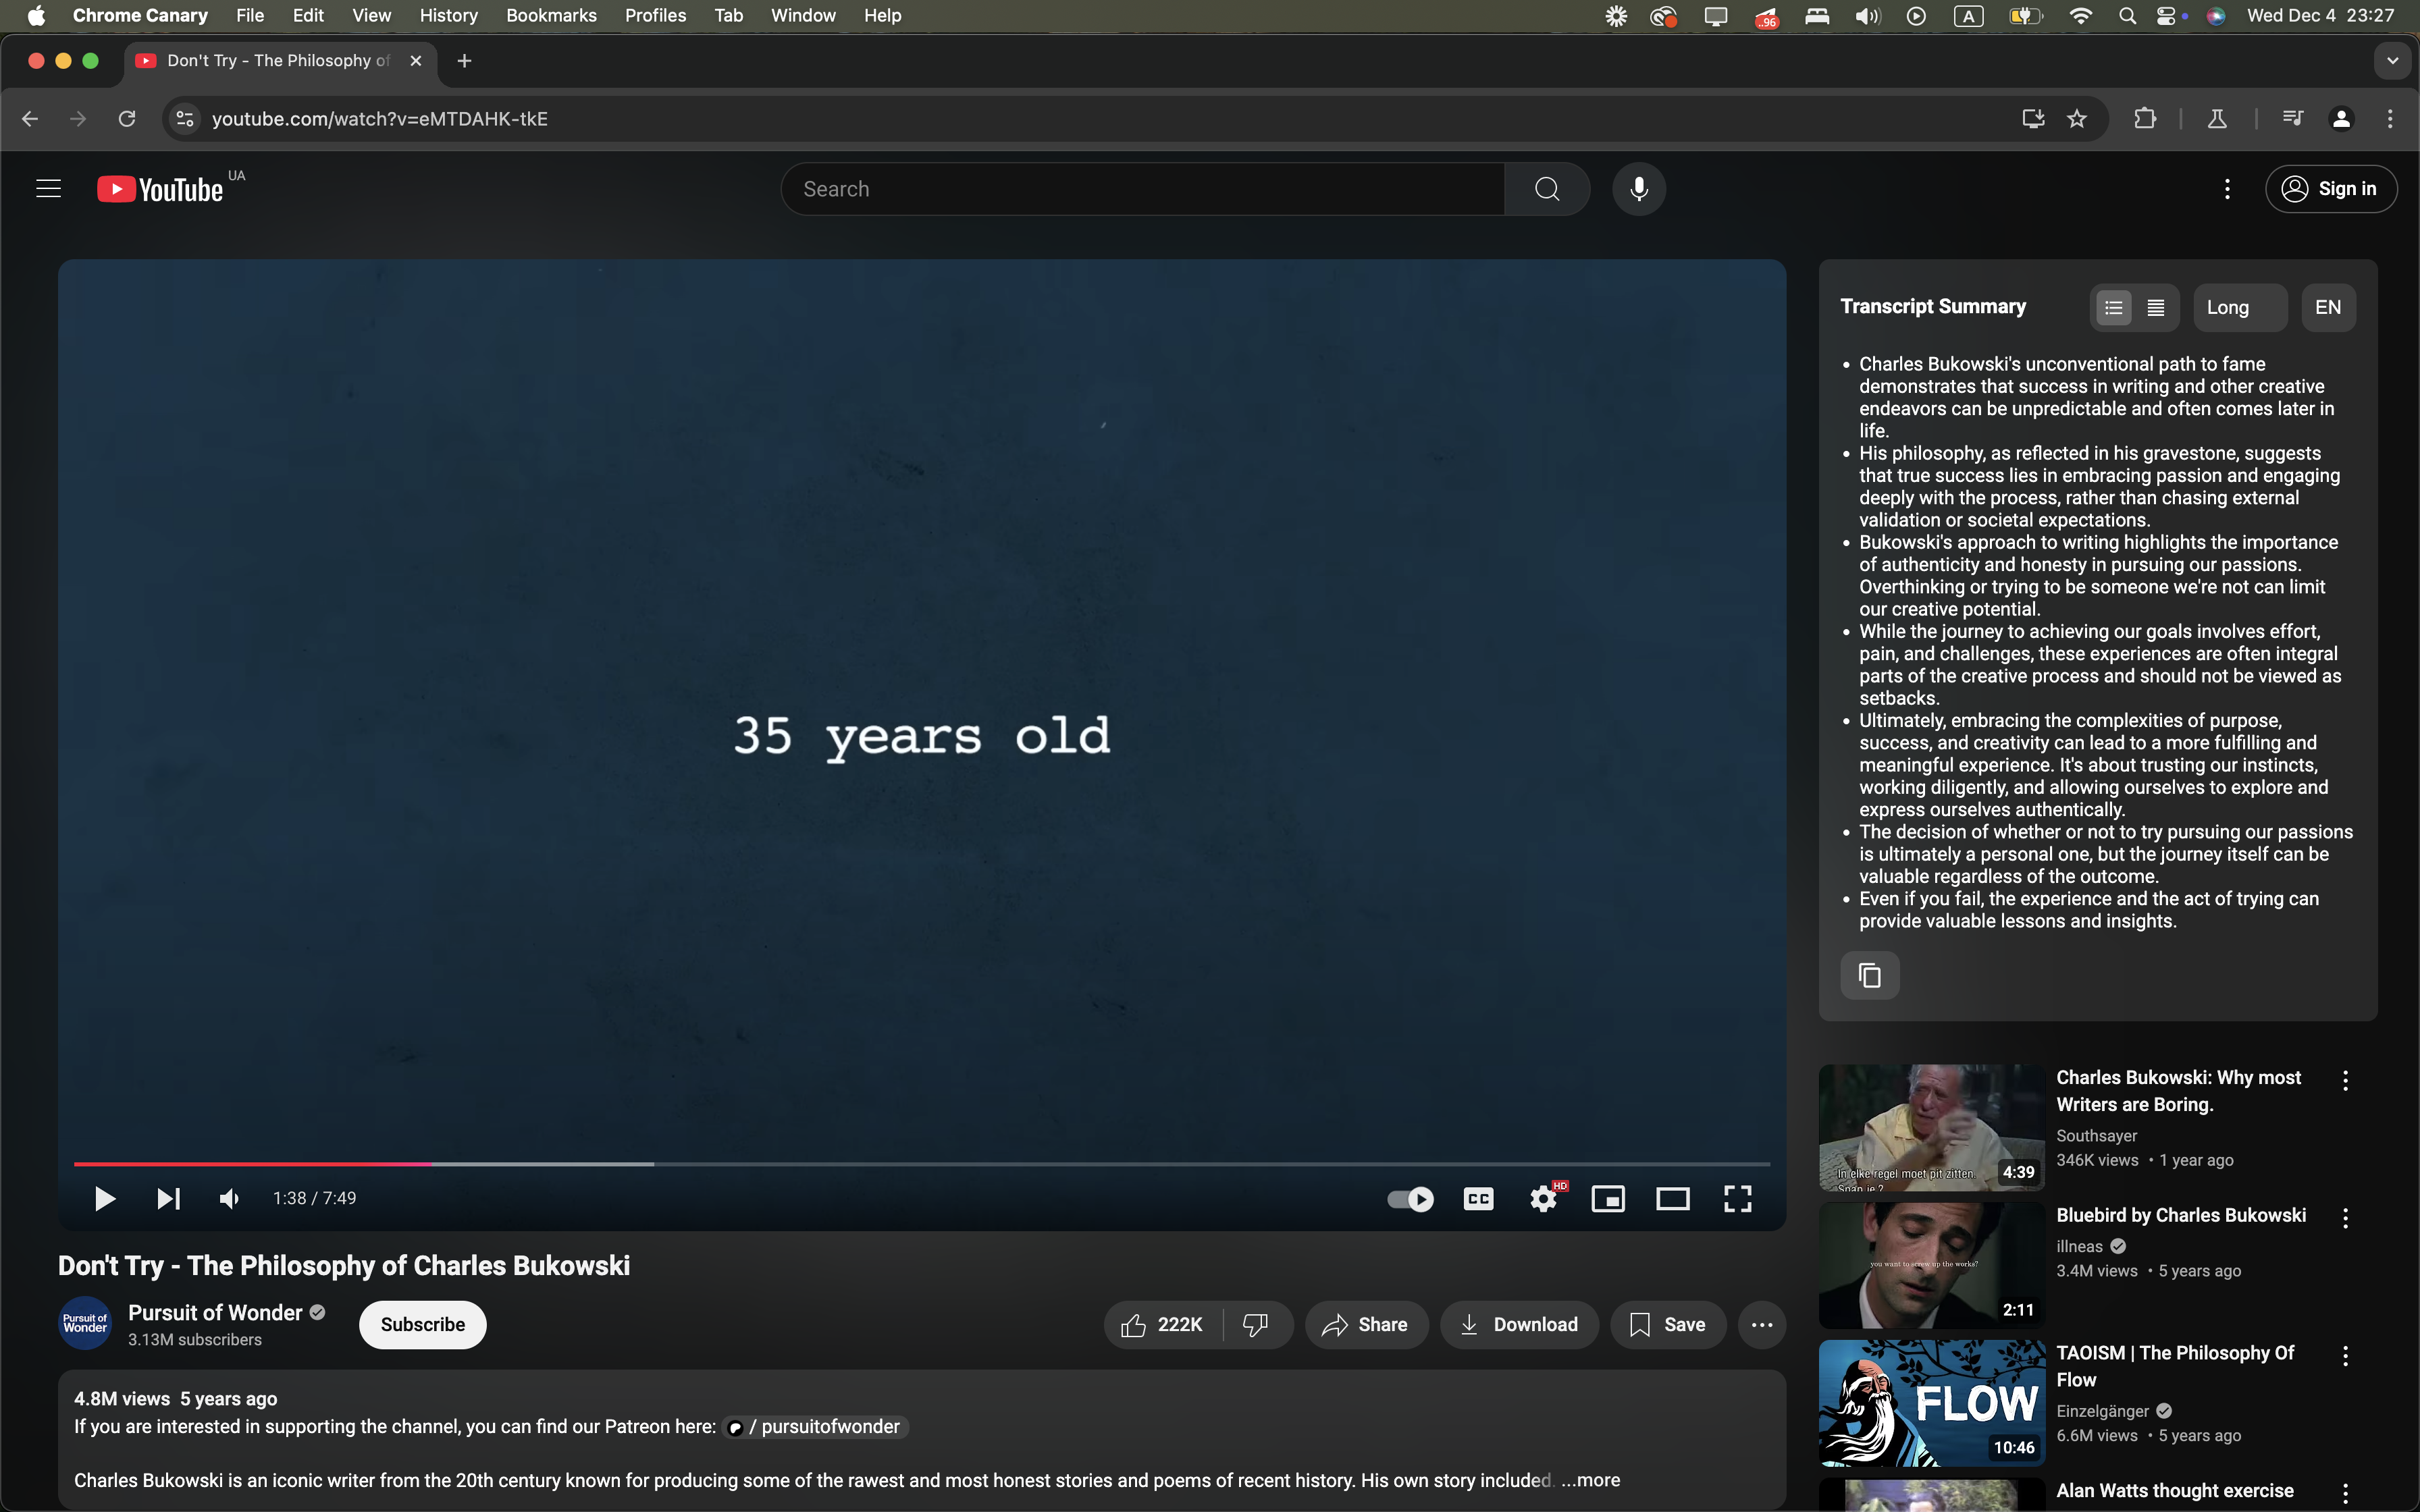
Task: Toggle closed captions on the video
Action: [1478, 1198]
